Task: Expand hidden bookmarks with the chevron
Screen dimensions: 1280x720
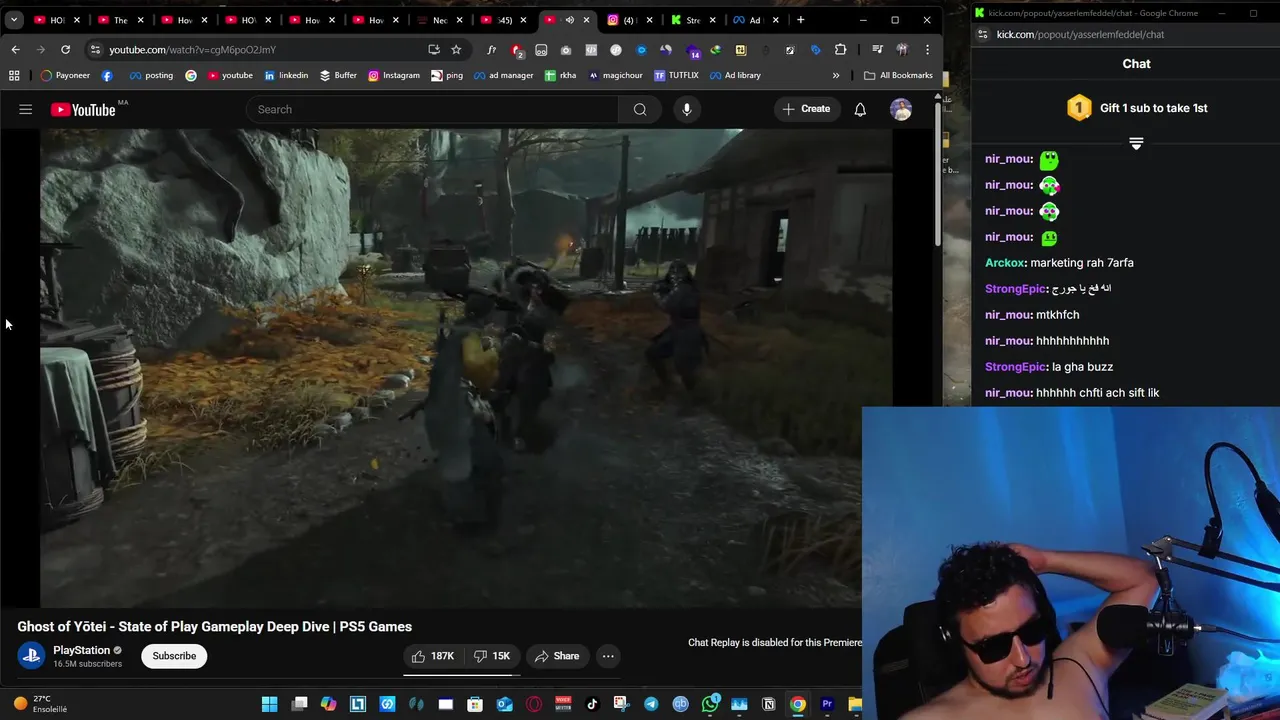Action: (836, 75)
